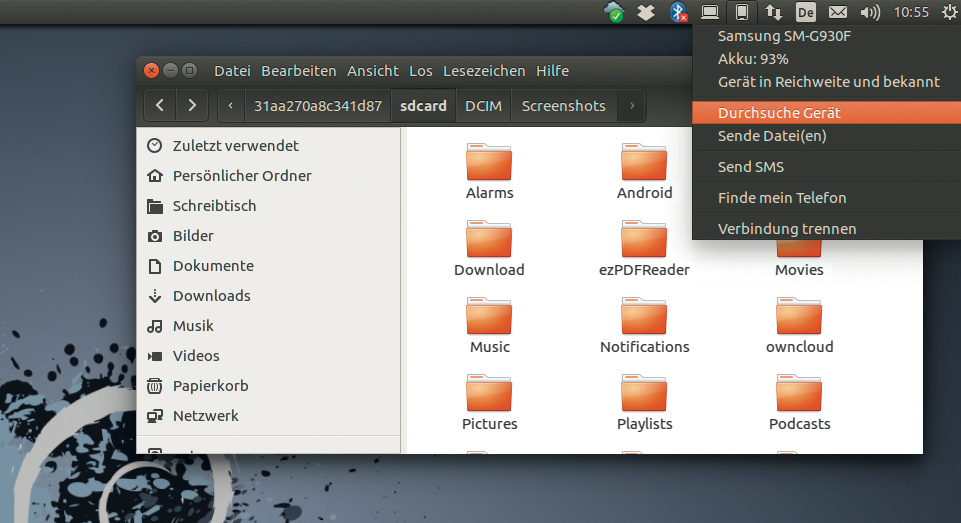Open the network connection arrows indicator
This screenshot has height=523, width=961.
tap(774, 12)
